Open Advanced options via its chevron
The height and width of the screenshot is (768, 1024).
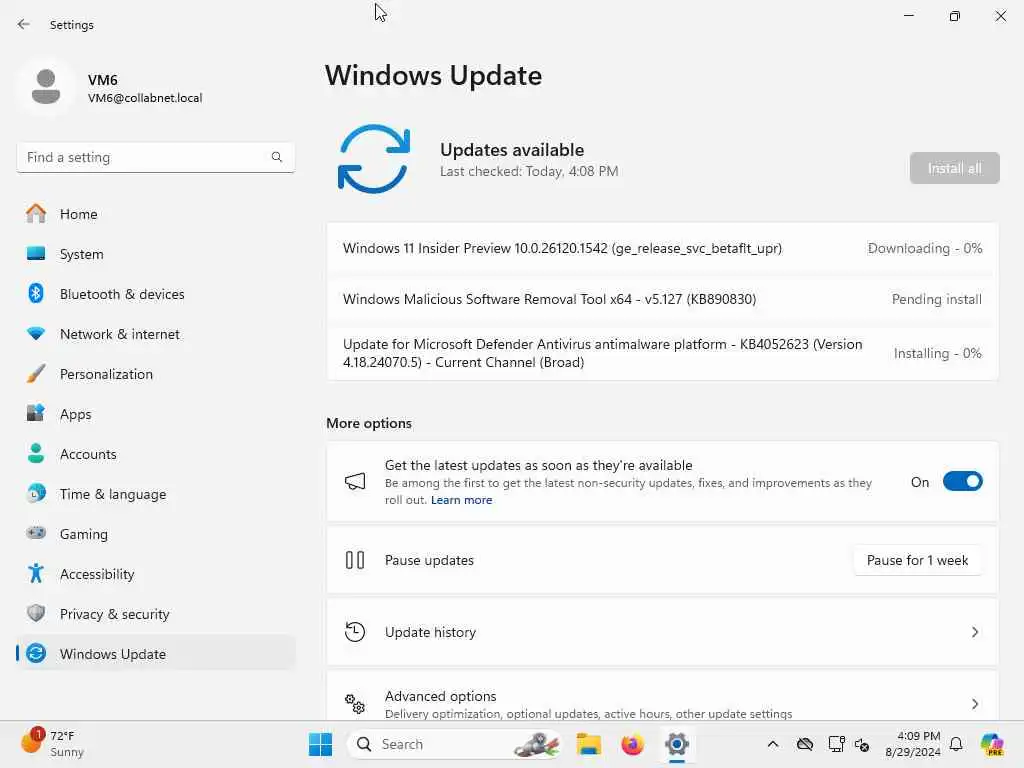click(x=974, y=704)
